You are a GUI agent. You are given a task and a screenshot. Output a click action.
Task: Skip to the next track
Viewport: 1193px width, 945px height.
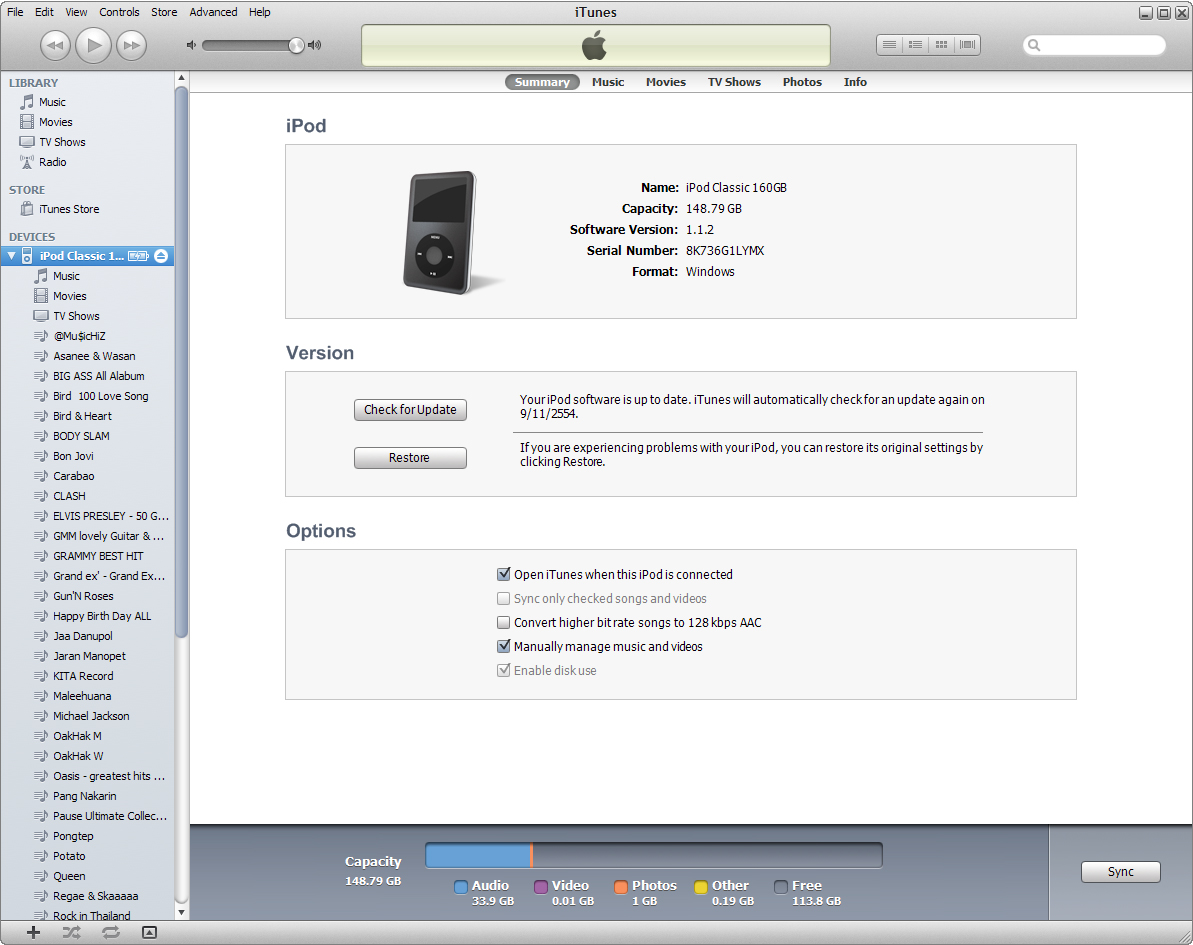[131, 45]
